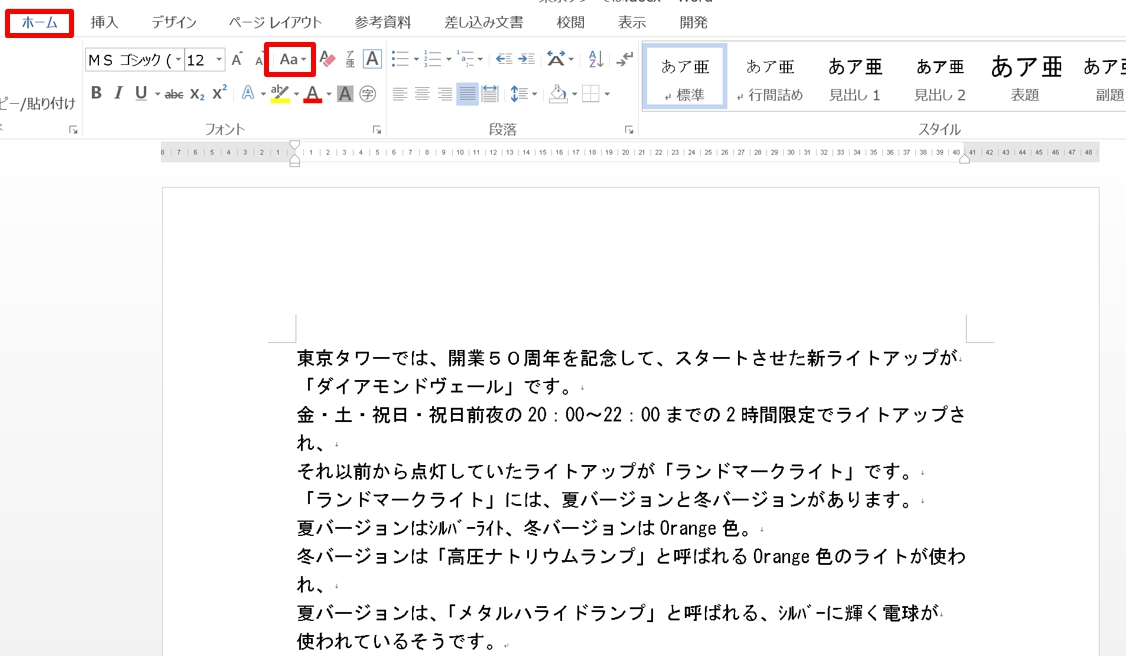Apply superscript formatting
The height and width of the screenshot is (656, 1126).
219,94
